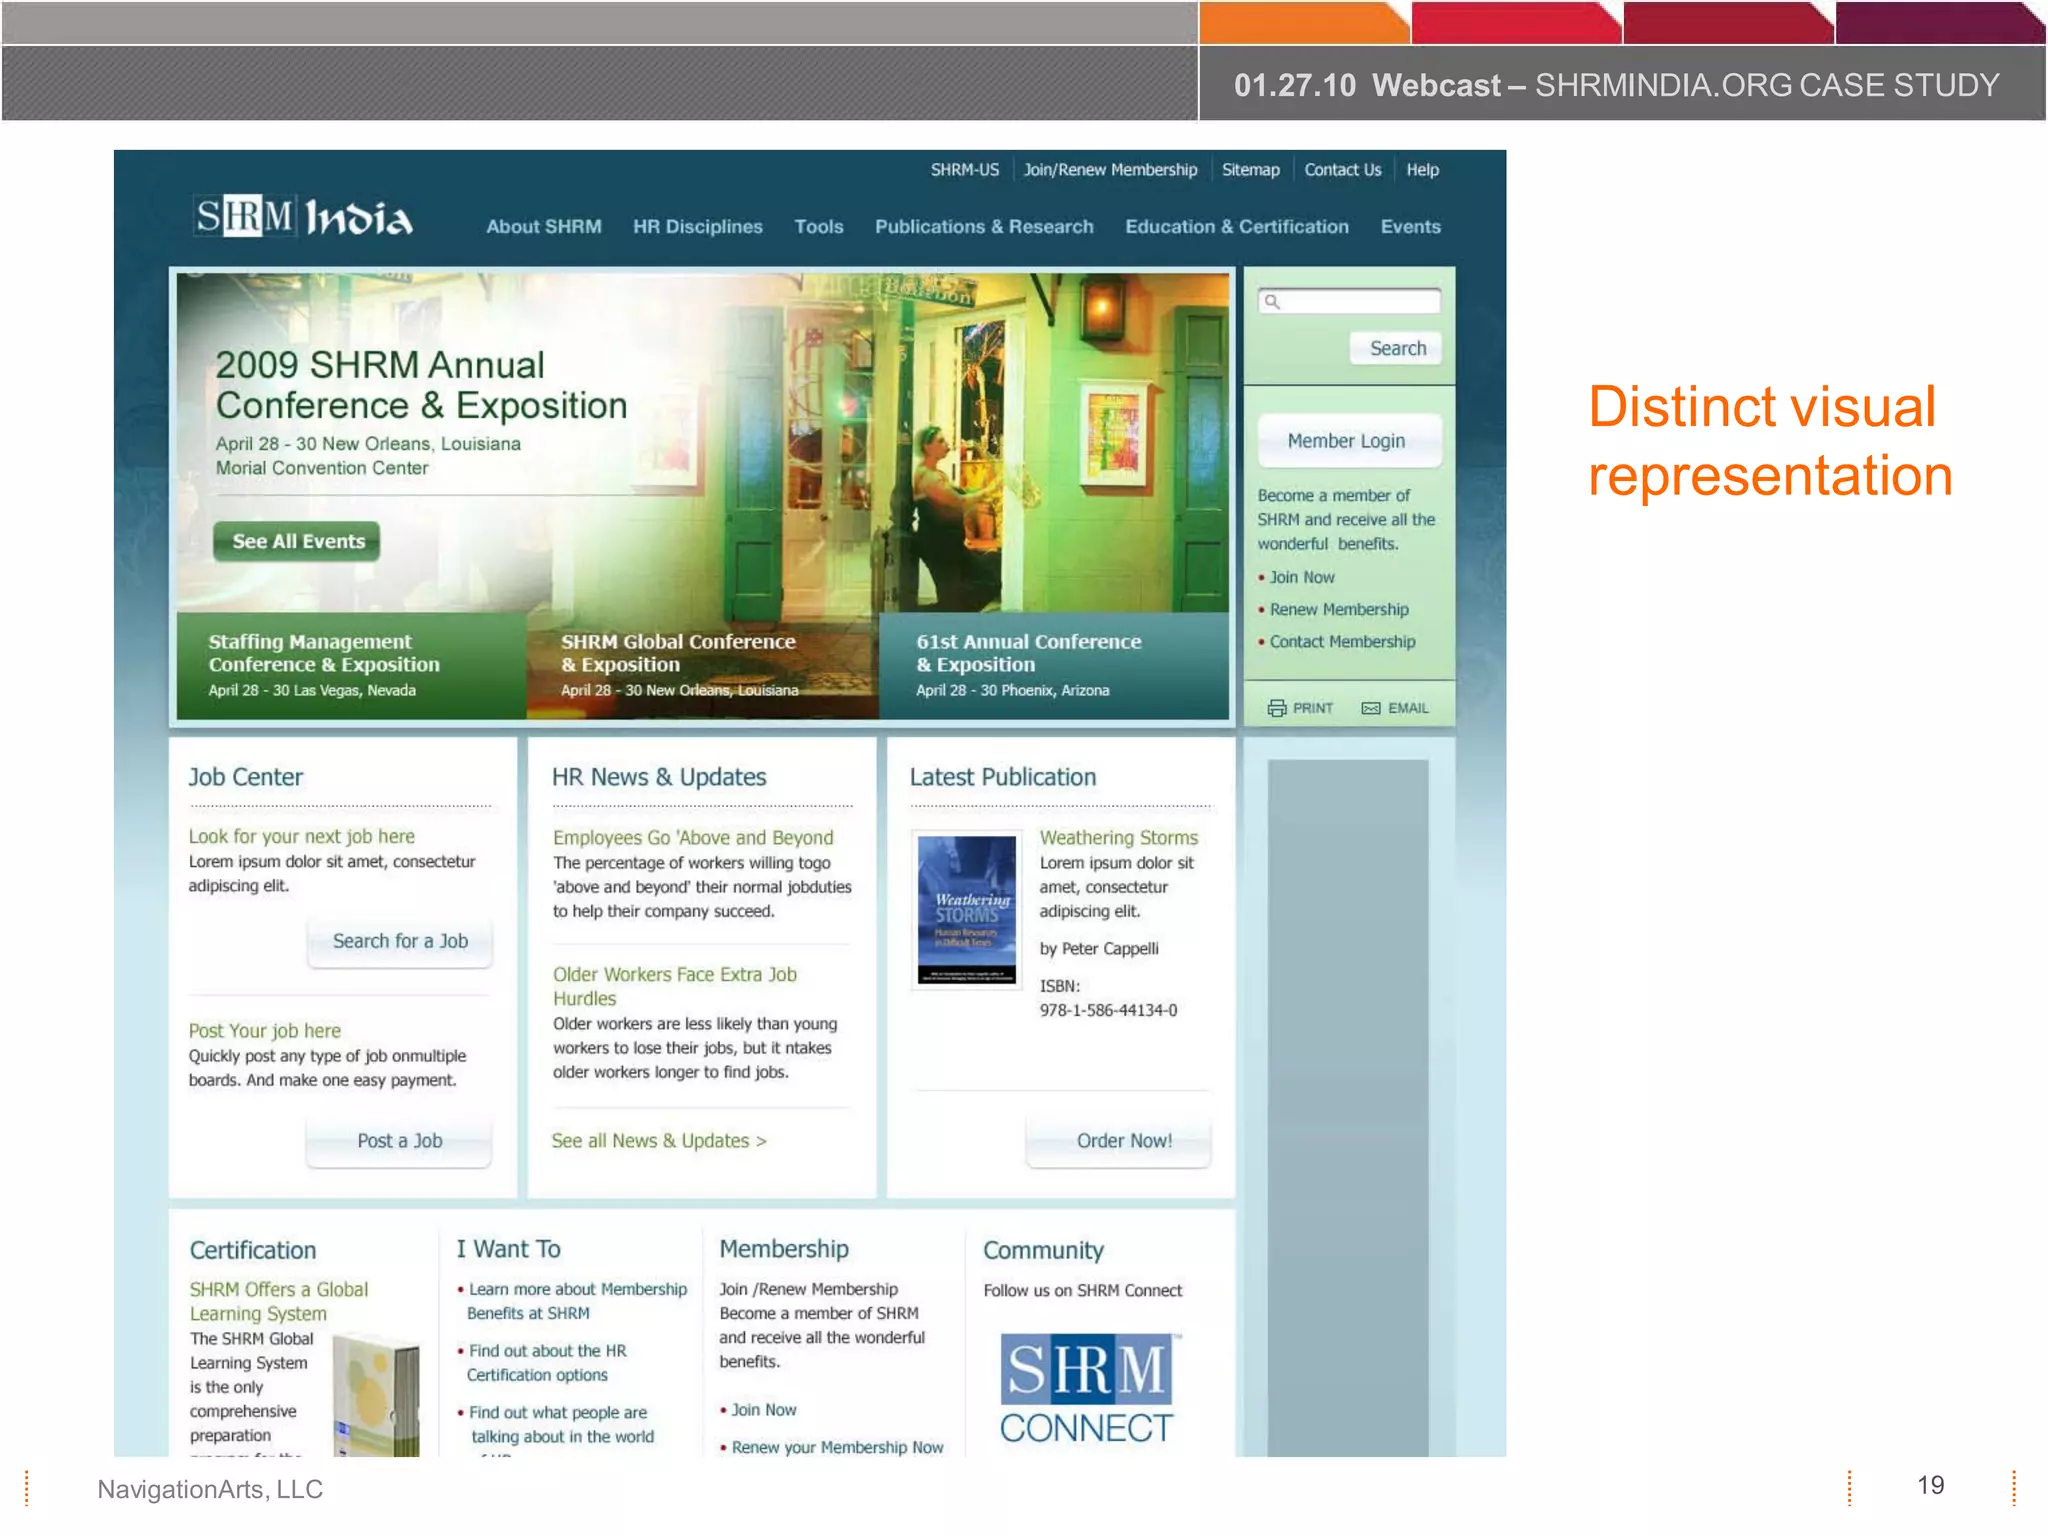Click the 2009 SHRM Annual Conference heading
The width and height of the screenshot is (2048, 1536).
(x=421, y=385)
